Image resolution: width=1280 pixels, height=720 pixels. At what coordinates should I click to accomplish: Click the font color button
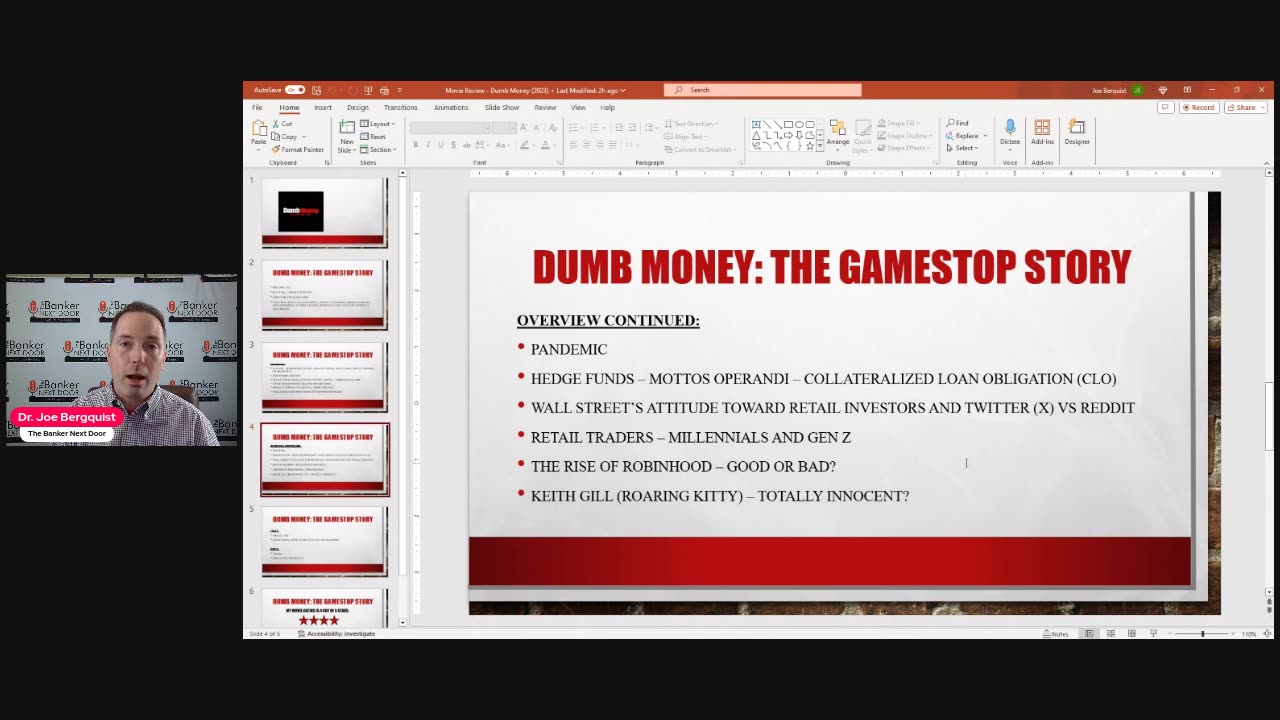coord(544,145)
